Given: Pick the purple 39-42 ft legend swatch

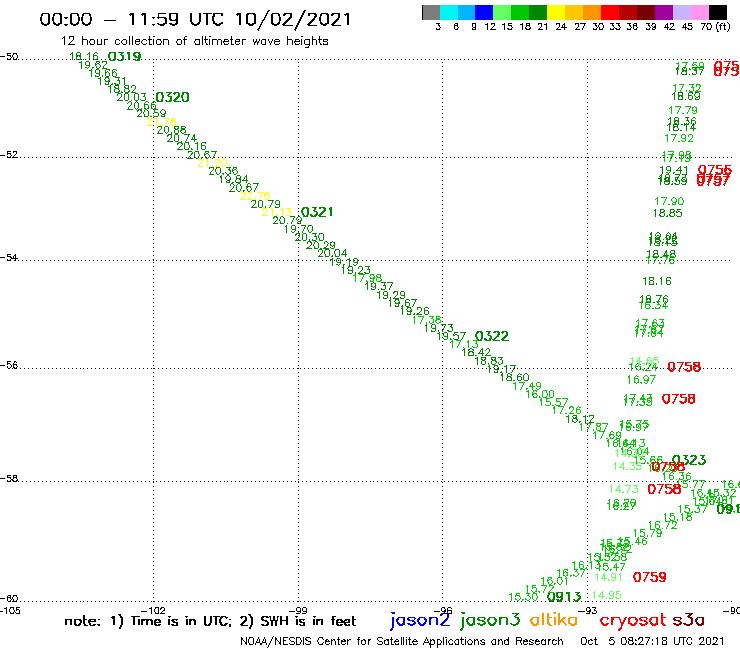Looking at the screenshot, I should point(664,12).
